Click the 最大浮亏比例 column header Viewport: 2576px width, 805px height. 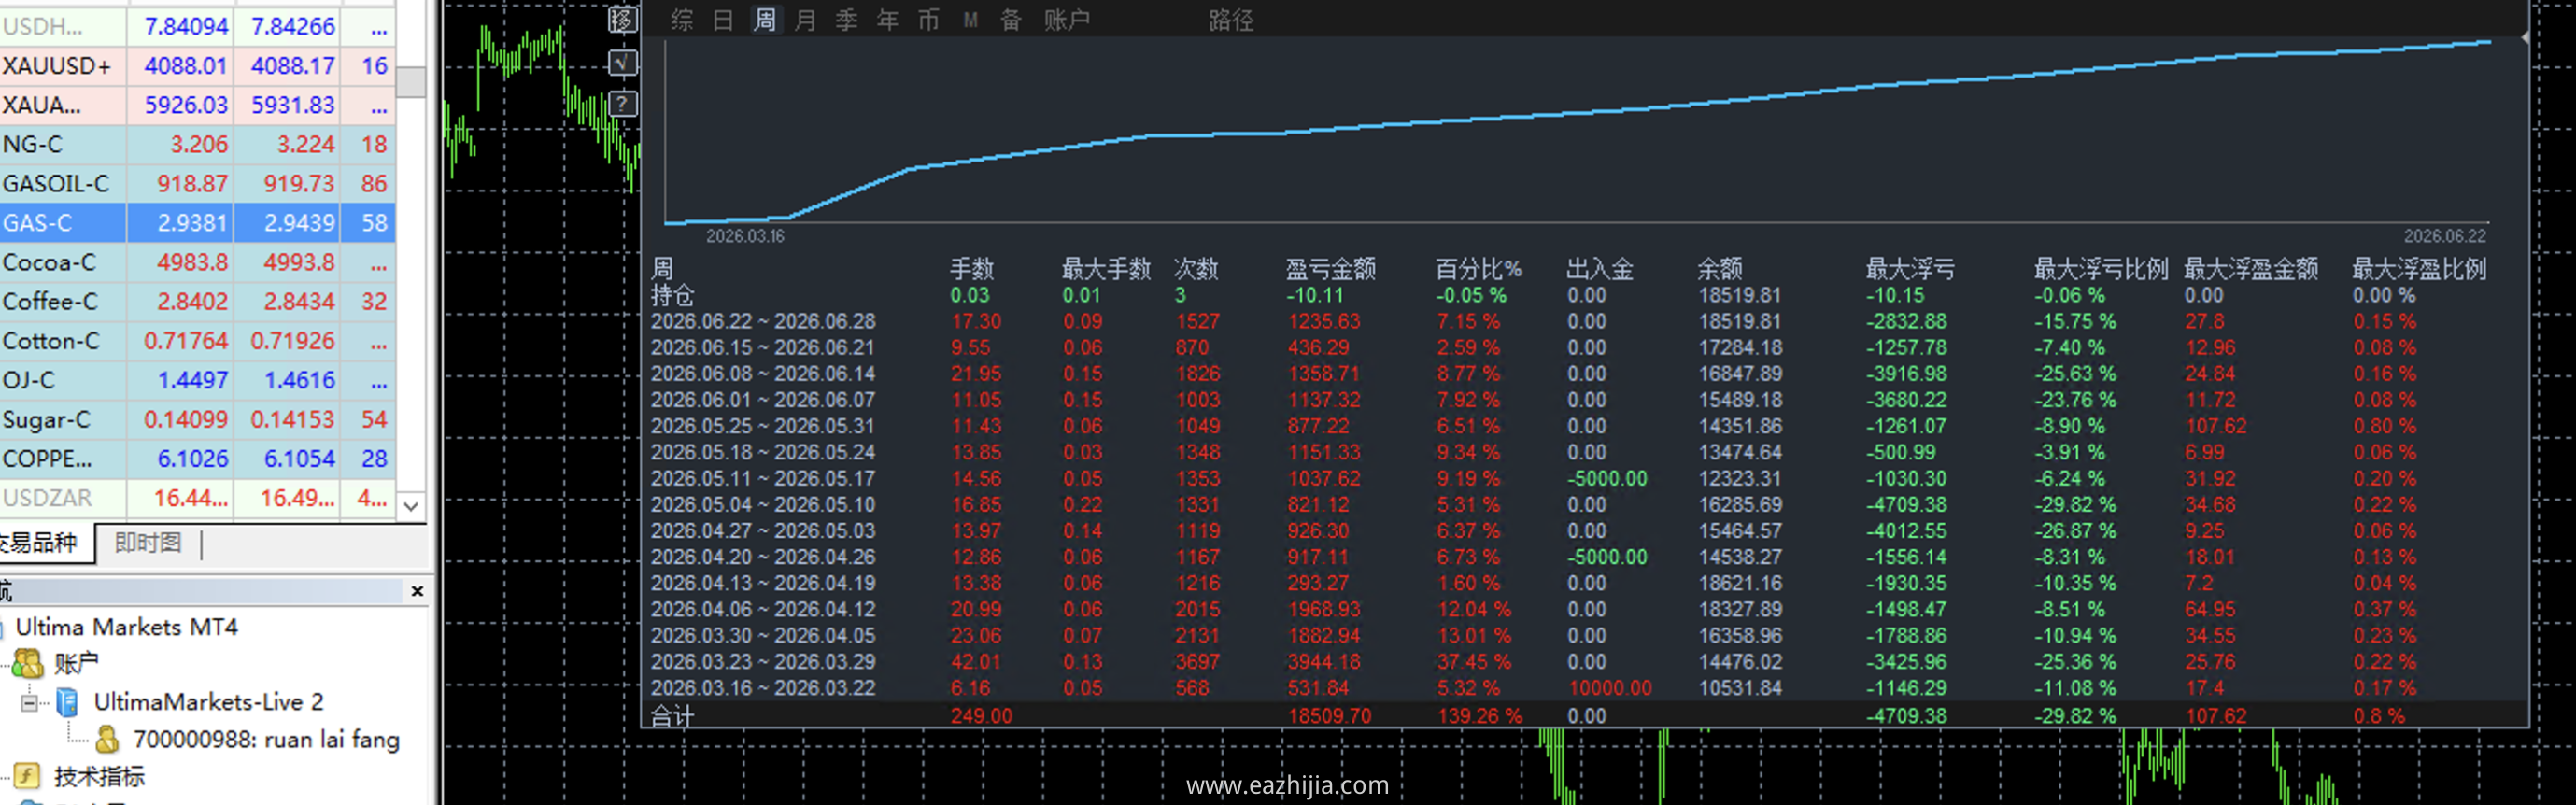click(x=2101, y=269)
